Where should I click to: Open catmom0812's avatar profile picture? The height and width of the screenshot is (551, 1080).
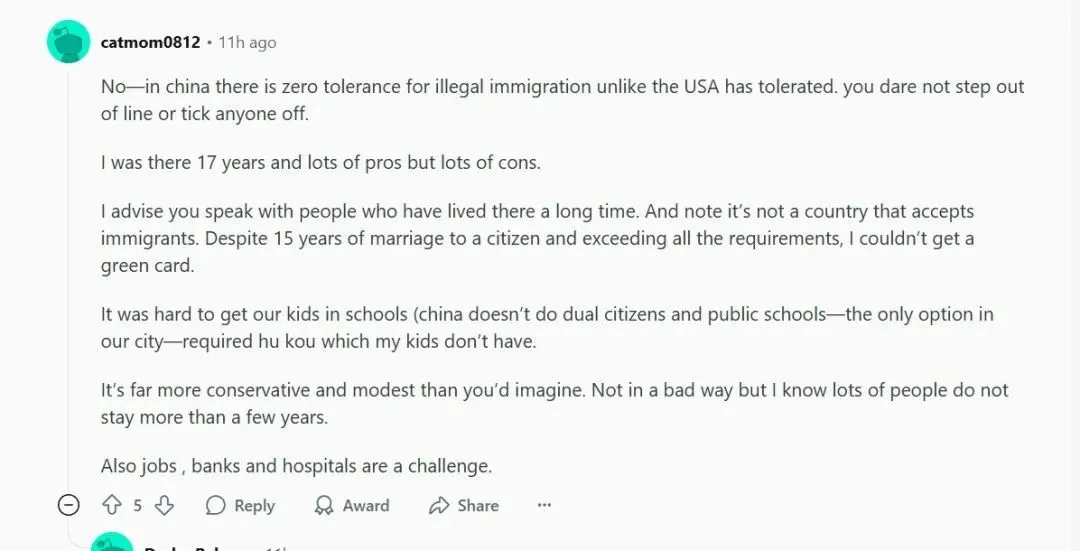[x=68, y=42]
